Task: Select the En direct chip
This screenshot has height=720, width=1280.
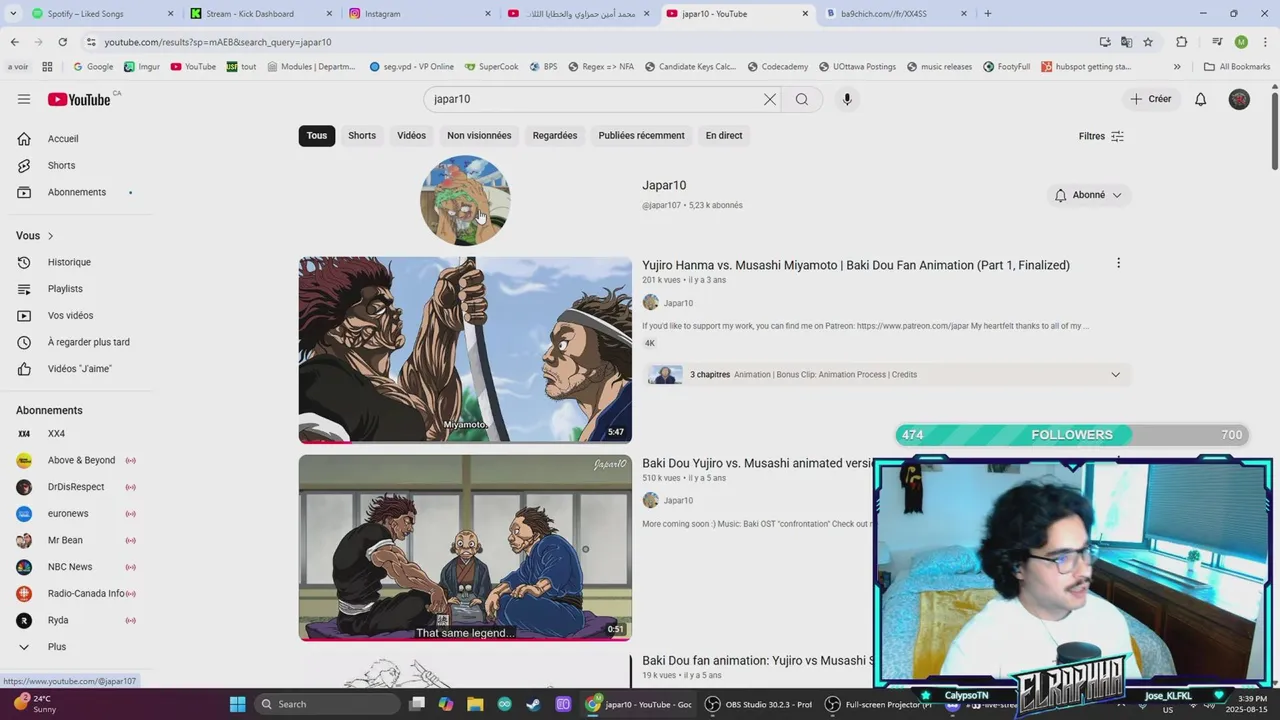Action: pyautogui.click(x=724, y=136)
